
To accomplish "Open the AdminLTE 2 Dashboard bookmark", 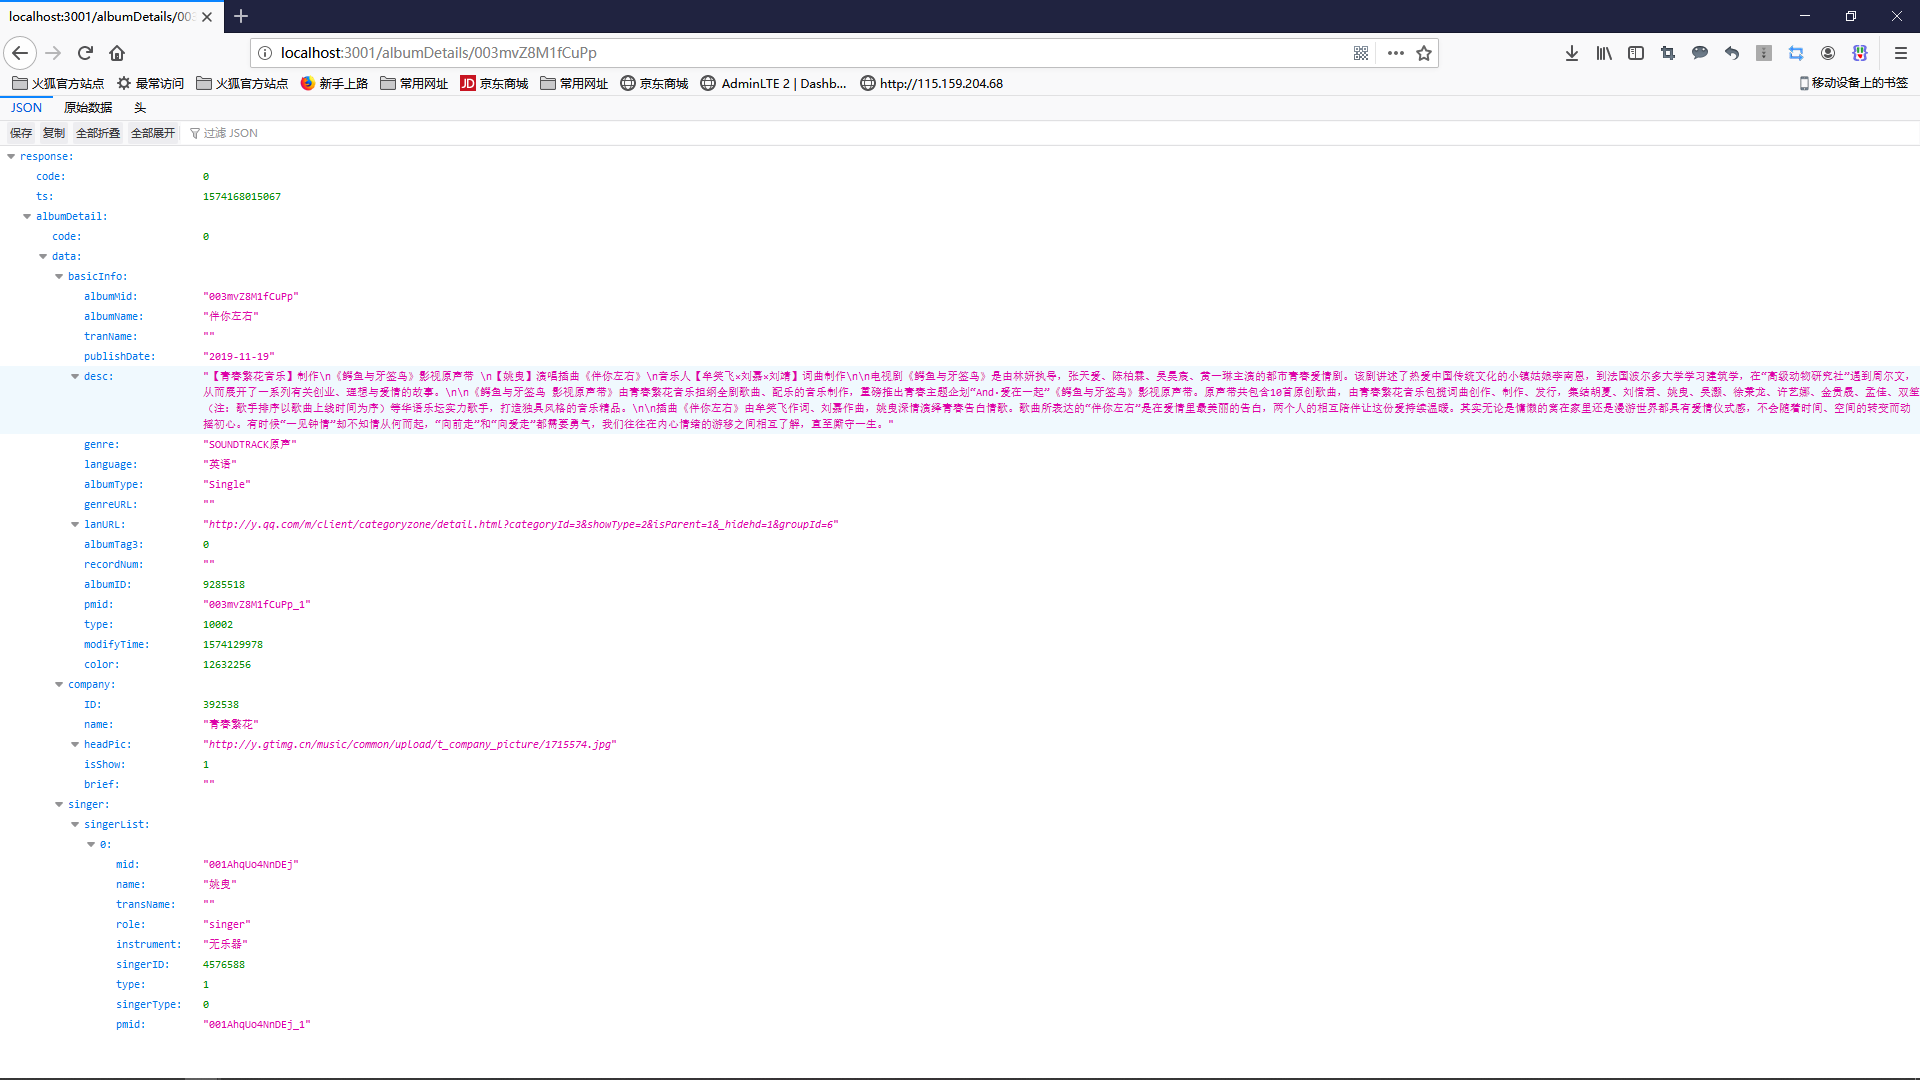I will pyautogui.click(x=773, y=84).
